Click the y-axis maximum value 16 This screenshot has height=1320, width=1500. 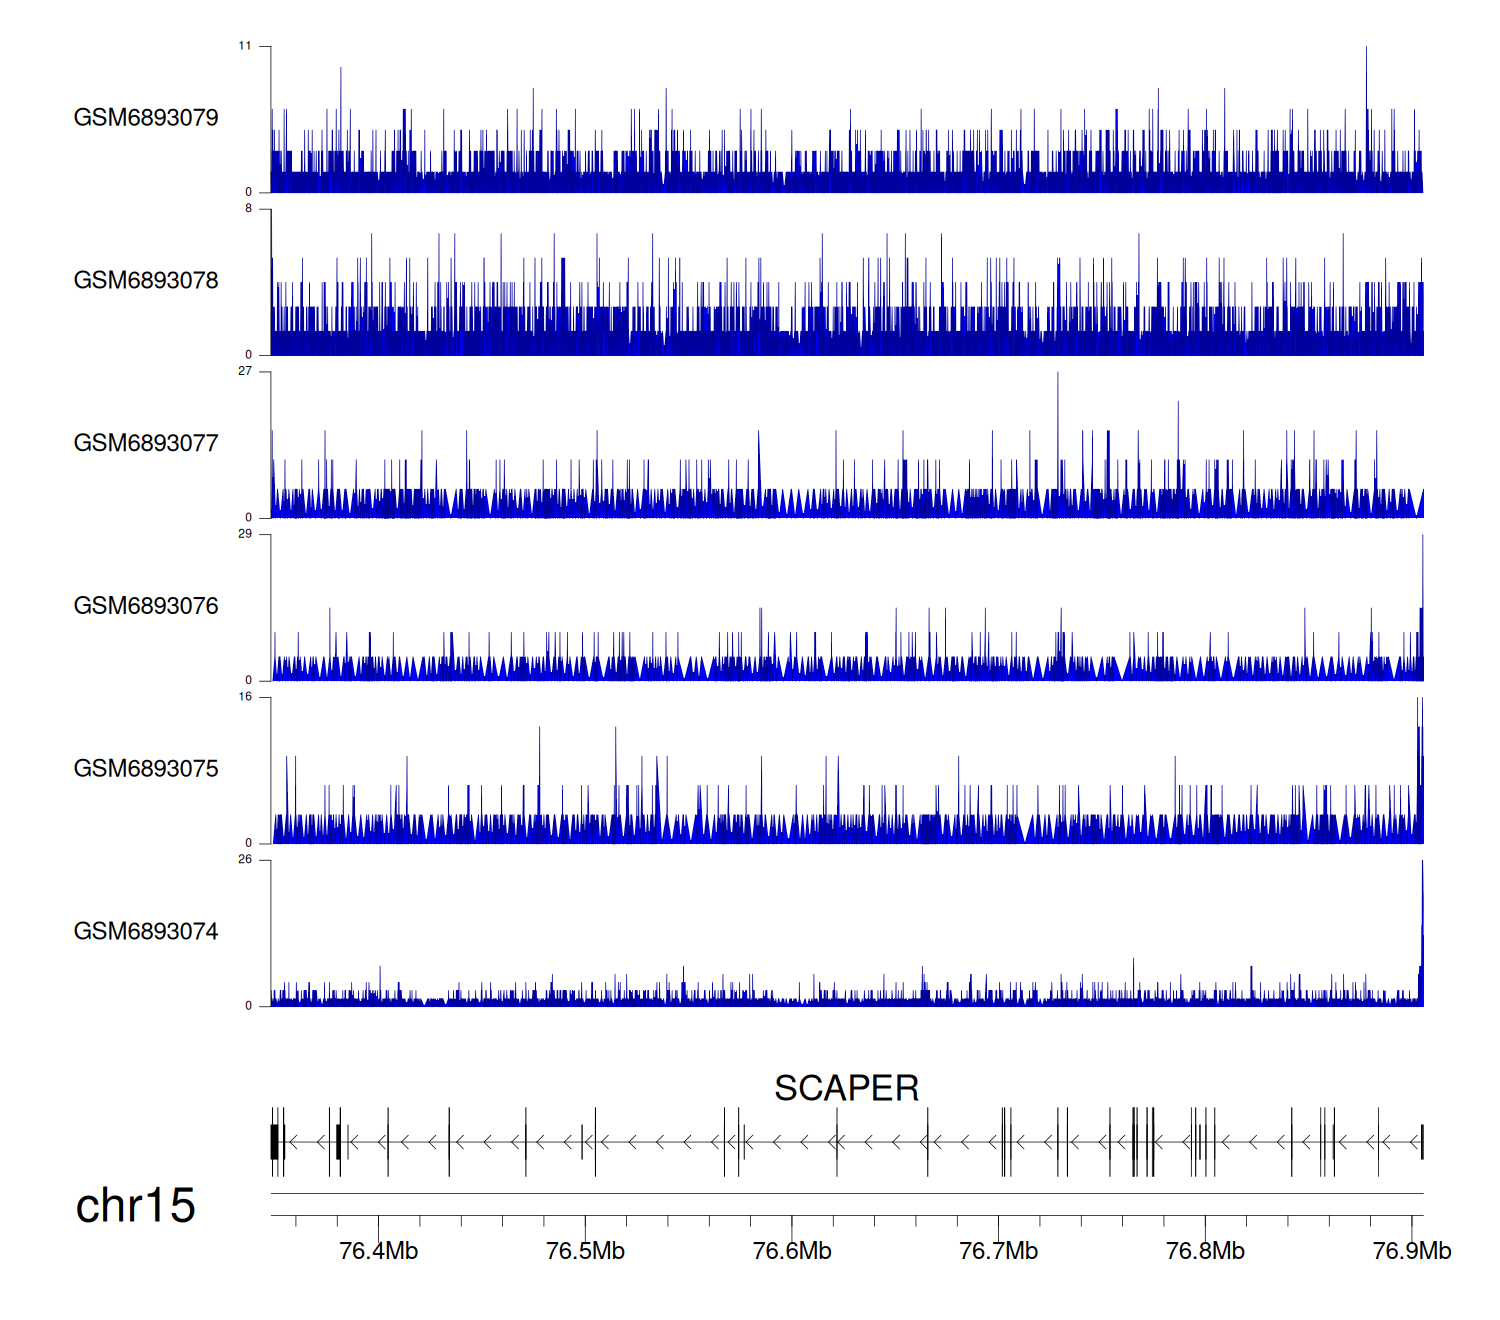click(x=245, y=697)
